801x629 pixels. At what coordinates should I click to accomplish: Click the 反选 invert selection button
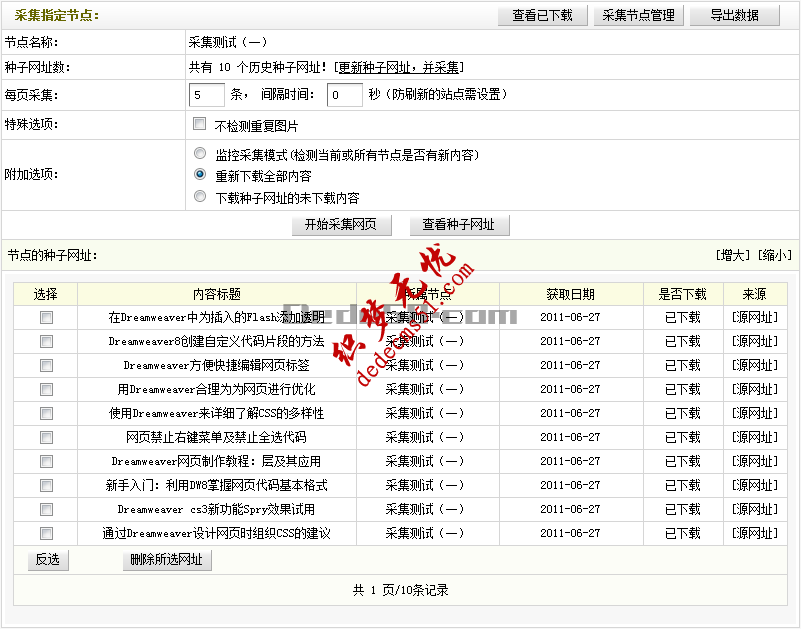point(45,560)
